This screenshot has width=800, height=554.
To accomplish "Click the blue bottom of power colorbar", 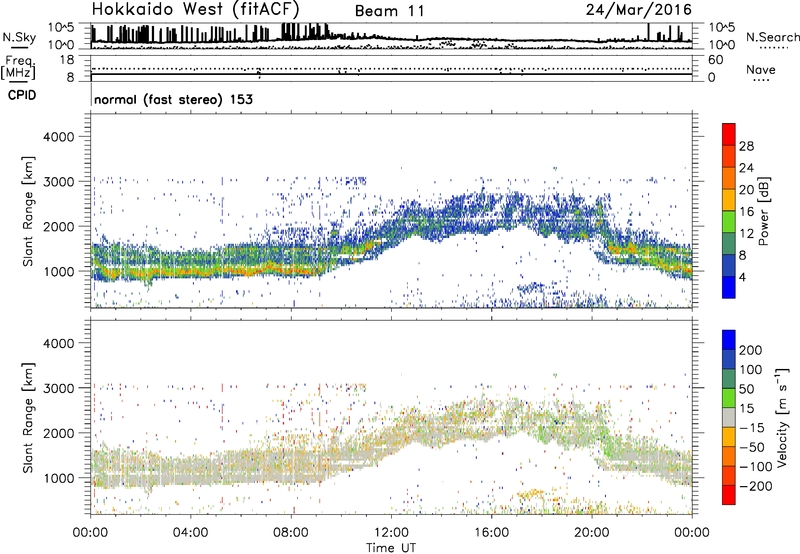I will click(x=729, y=287).
